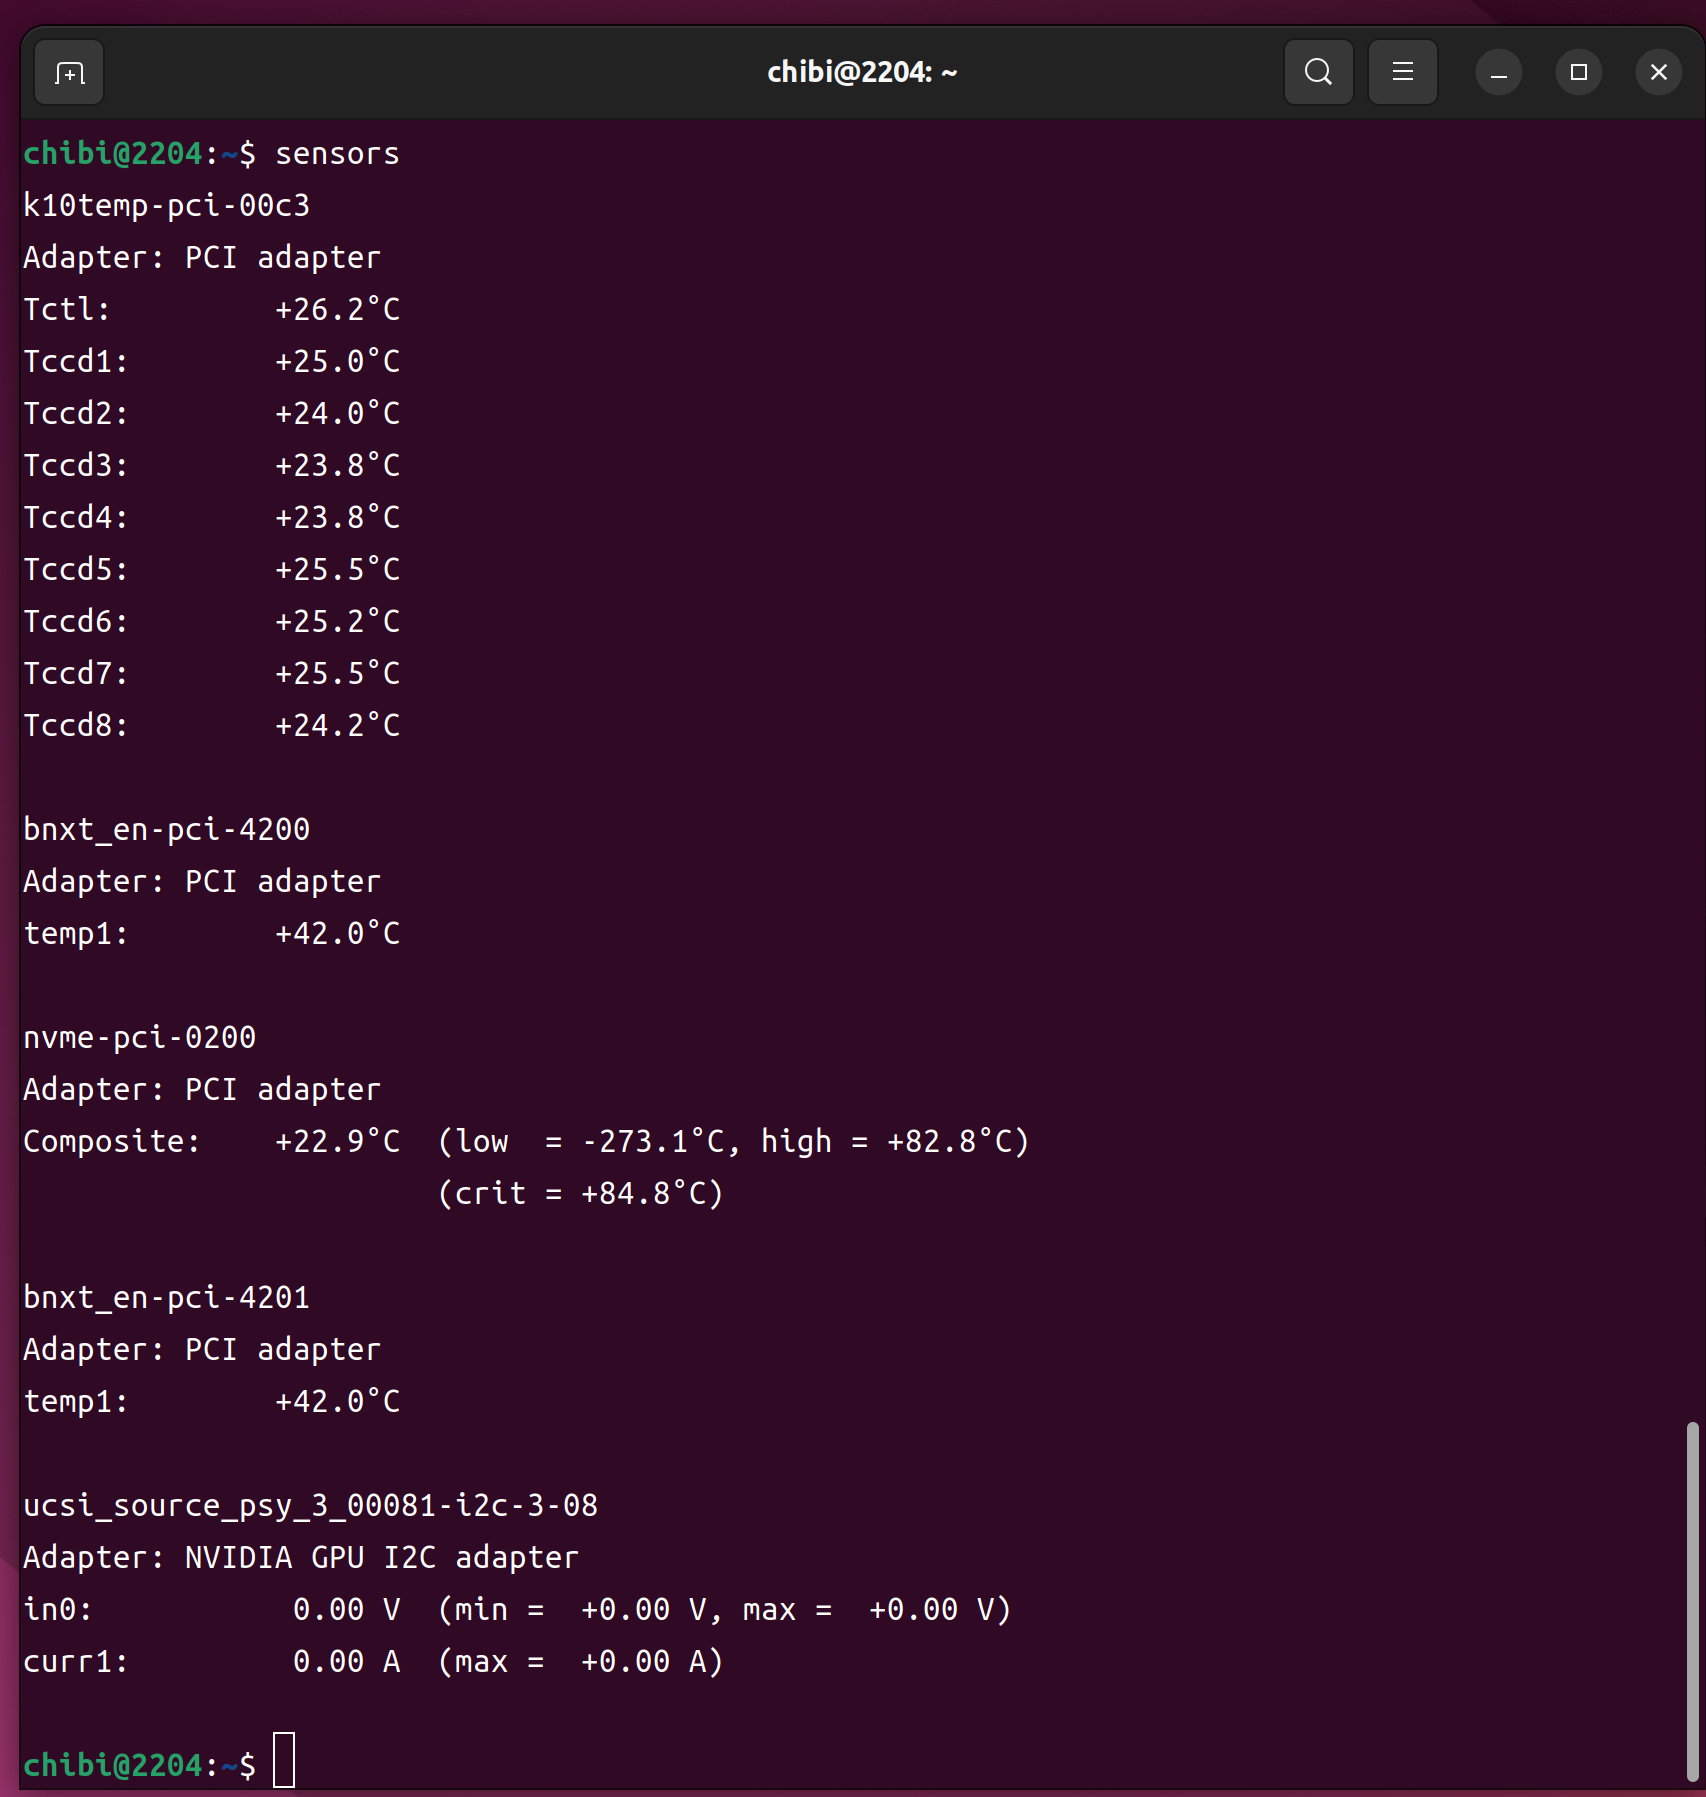Screen dimensions: 1706x1797
Task: Click the Tctl temperature value +26.2°C
Action: coord(337,310)
